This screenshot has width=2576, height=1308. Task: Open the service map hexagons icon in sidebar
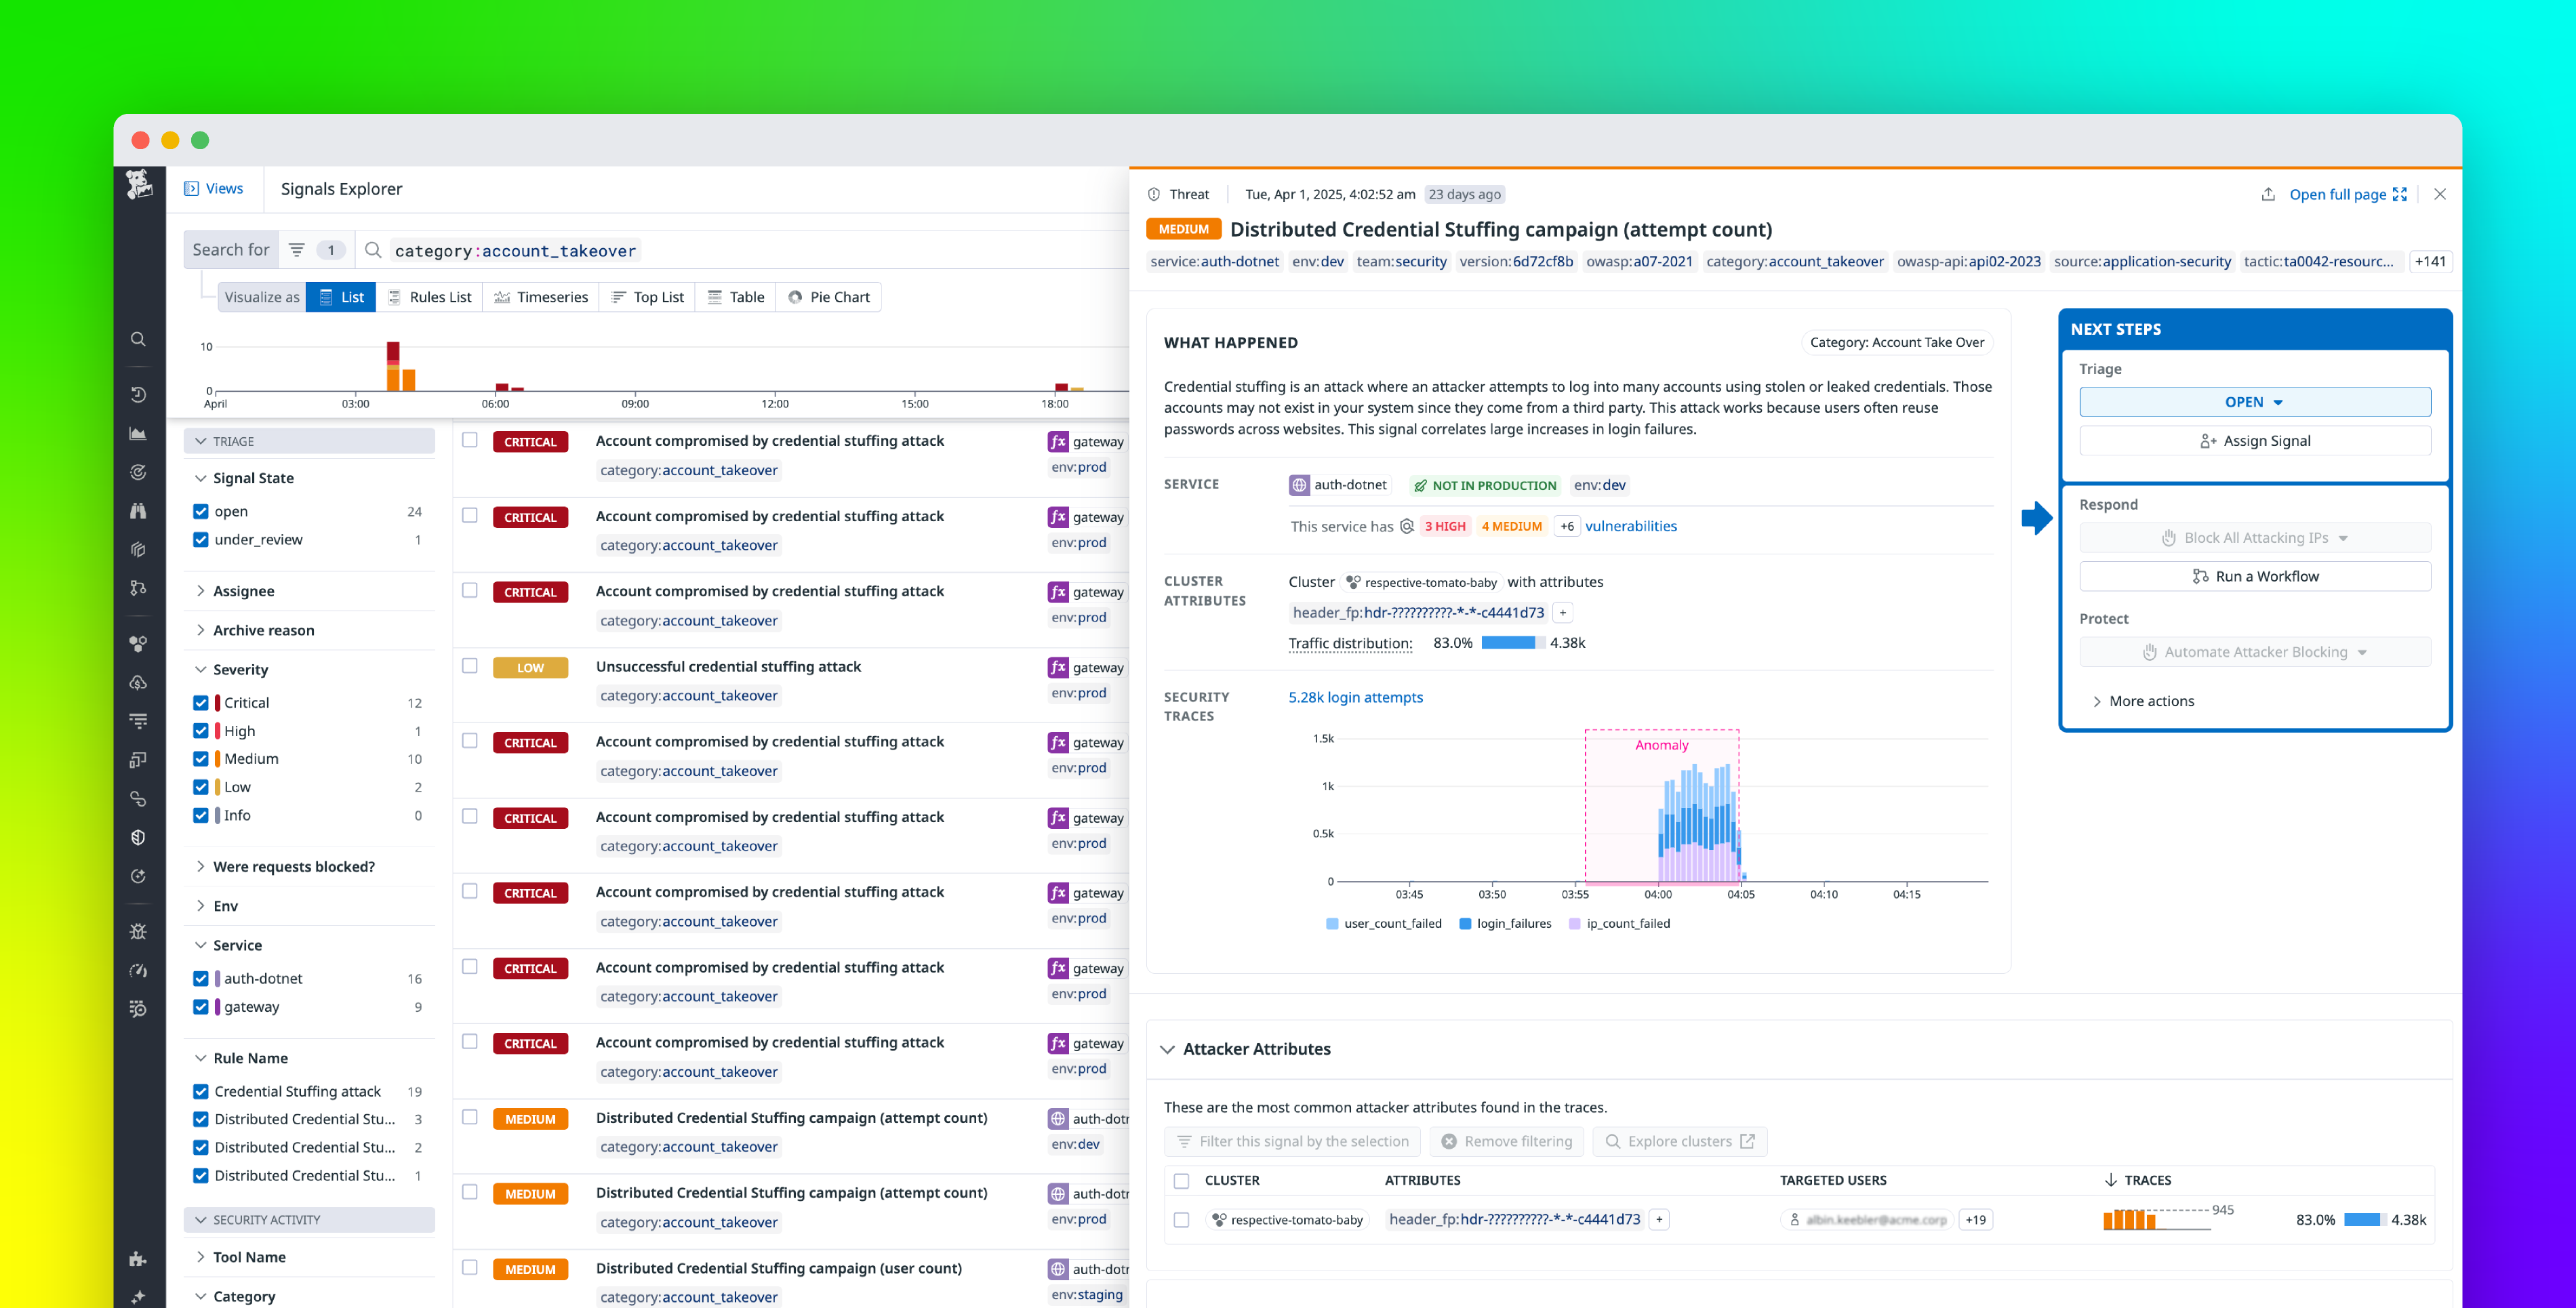pos(139,643)
